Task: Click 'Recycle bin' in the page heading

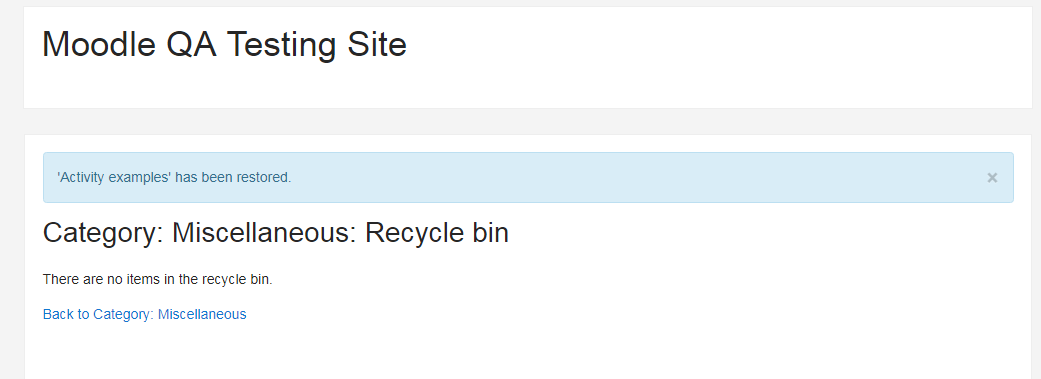Action: point(437,233)
